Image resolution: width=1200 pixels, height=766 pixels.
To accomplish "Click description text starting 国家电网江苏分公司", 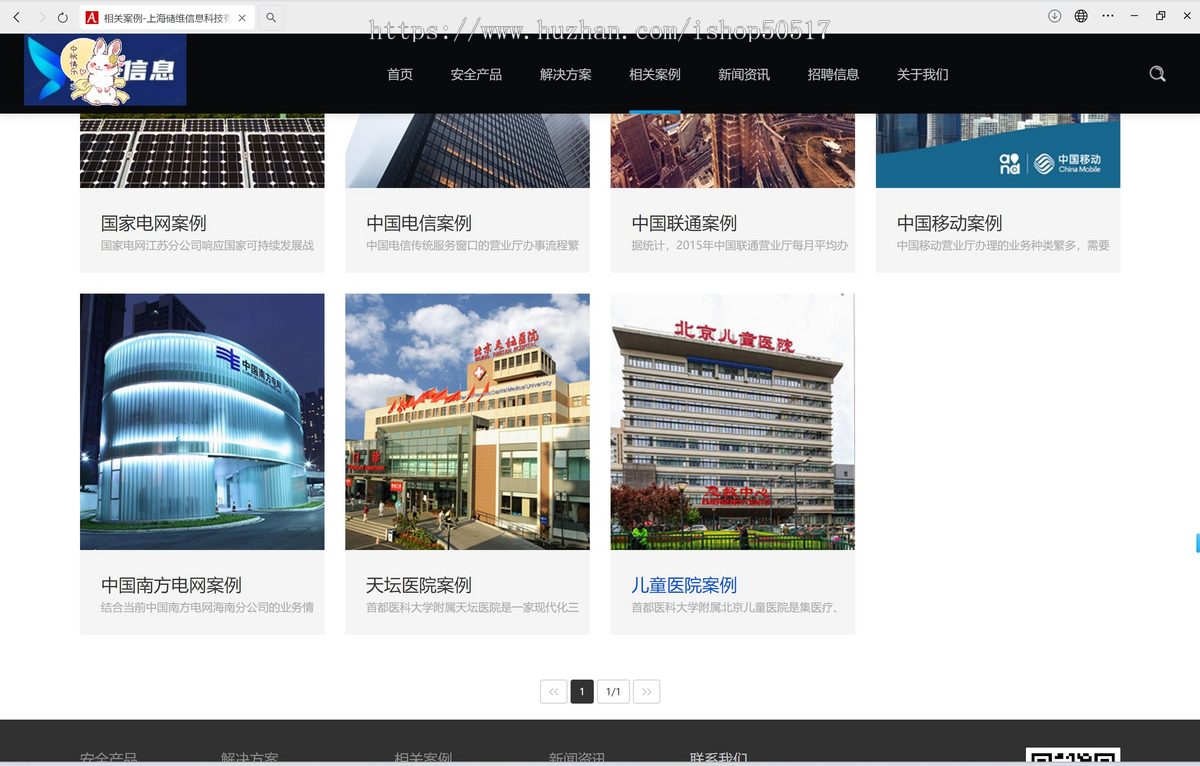I will click(x=207, y=245).
